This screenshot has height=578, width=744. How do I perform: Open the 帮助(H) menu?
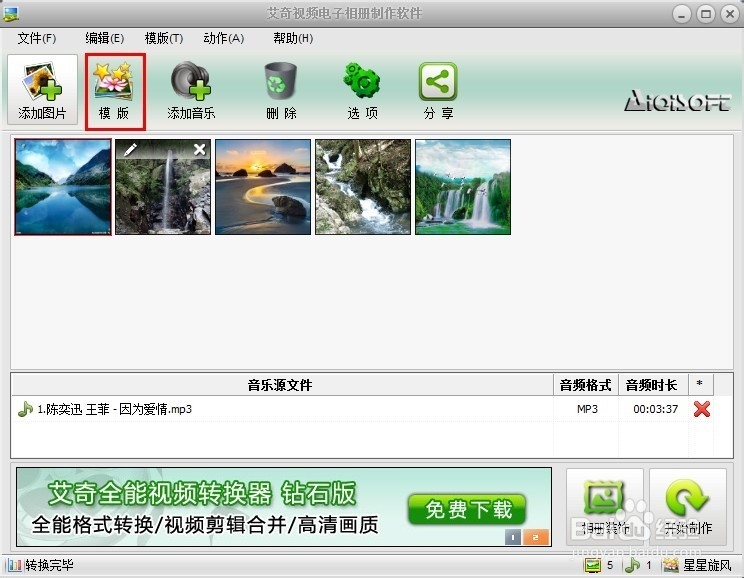pyautogui.click(x=293, y=38)
